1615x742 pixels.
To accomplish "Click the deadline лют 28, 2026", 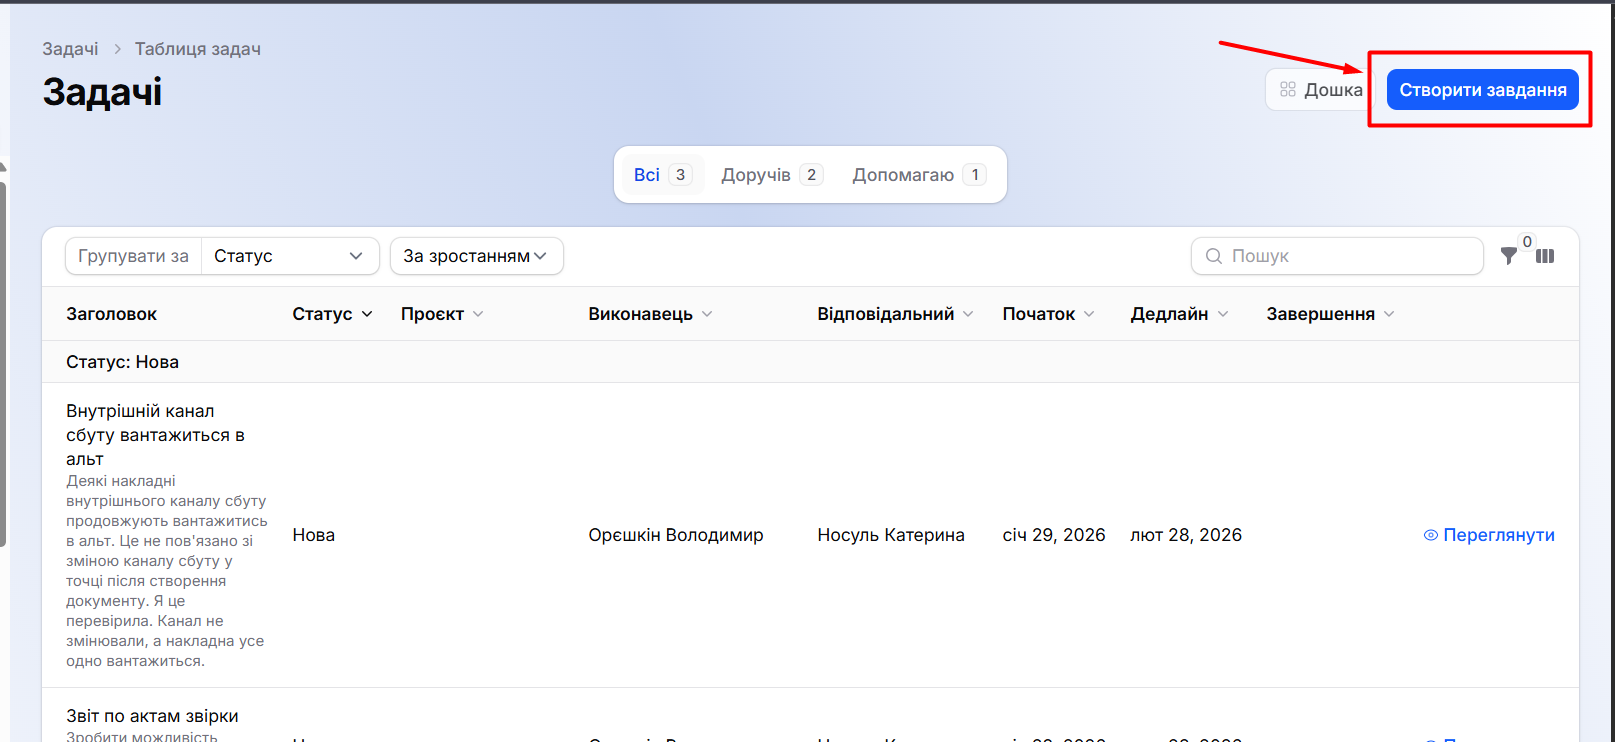I will (x=1186, y=535).
